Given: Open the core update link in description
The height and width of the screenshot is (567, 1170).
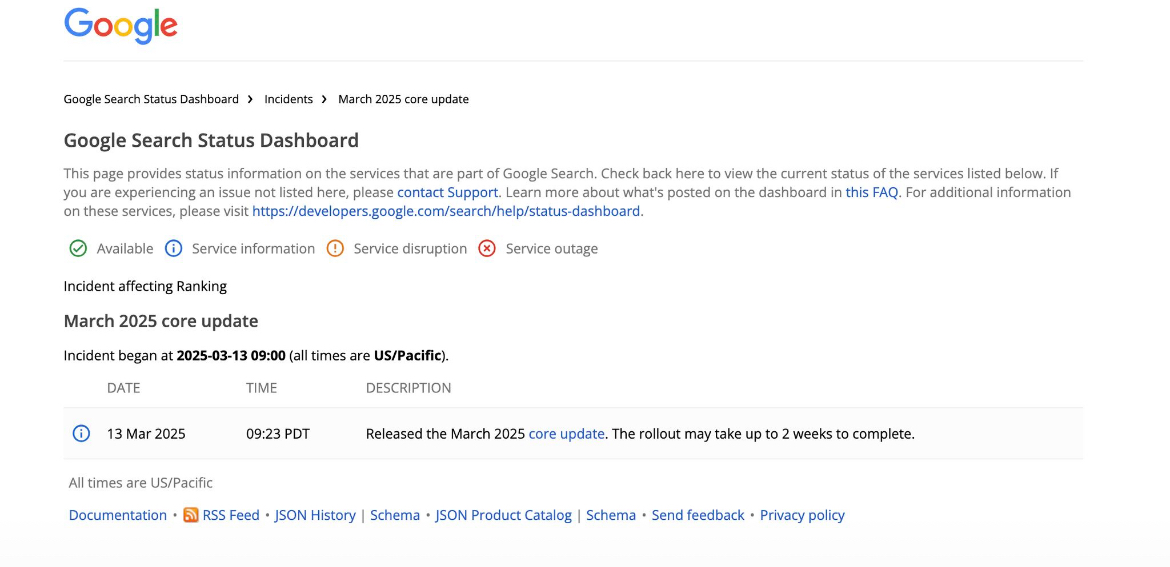Looking at the screenshot, I should (x=566, y=433).
